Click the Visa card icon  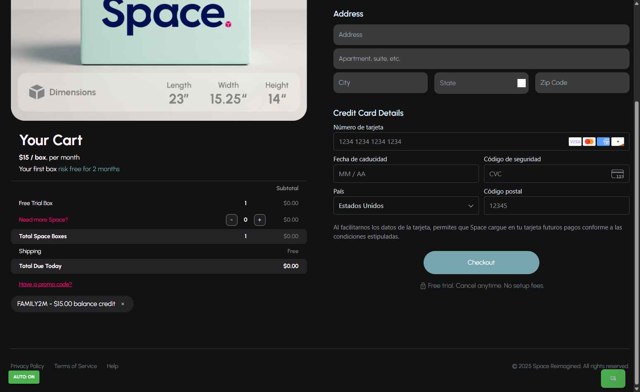point(575,142)
